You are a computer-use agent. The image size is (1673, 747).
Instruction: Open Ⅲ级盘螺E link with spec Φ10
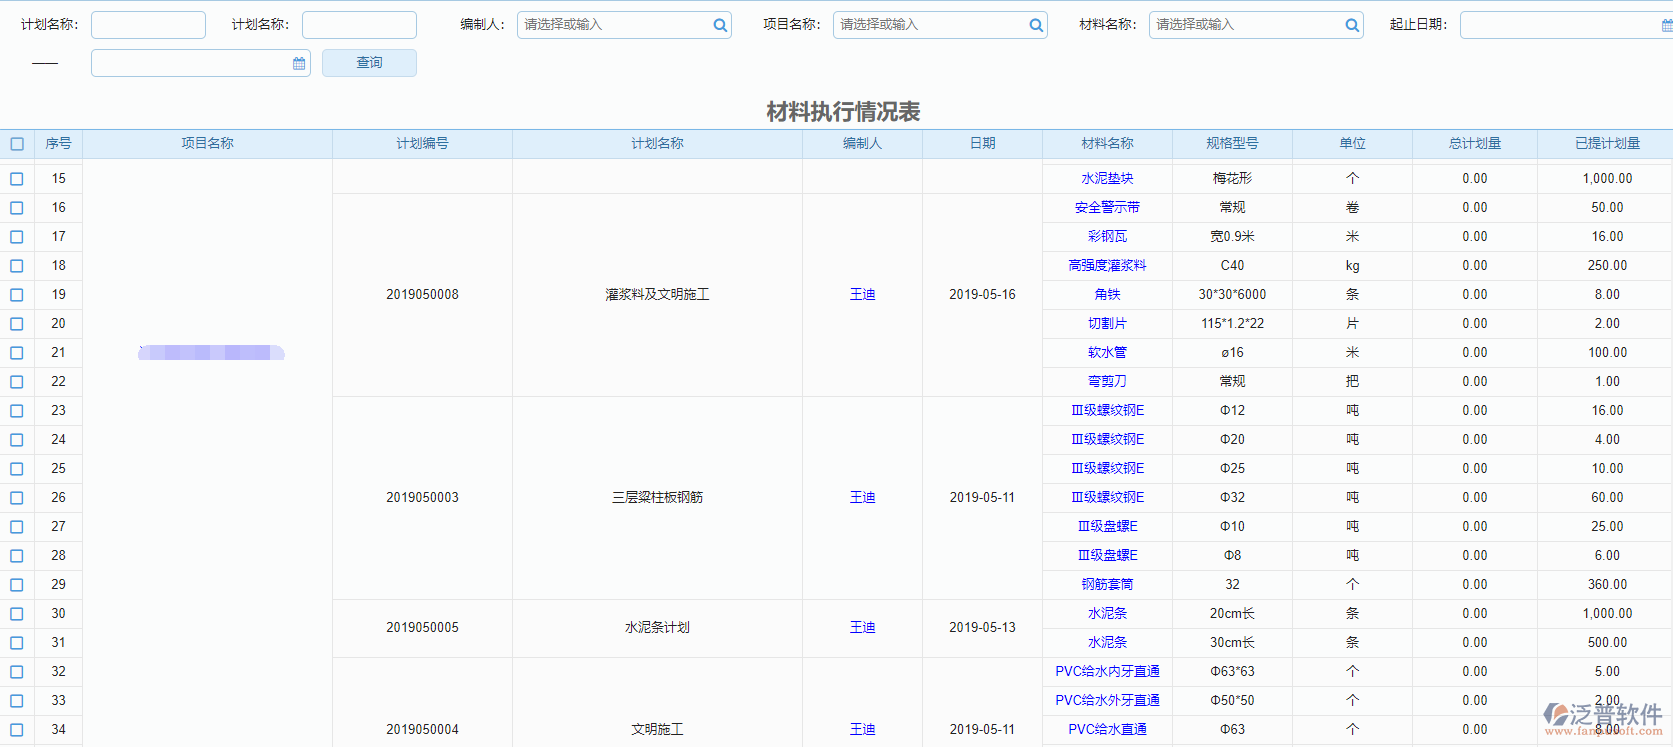(1107, 527)
